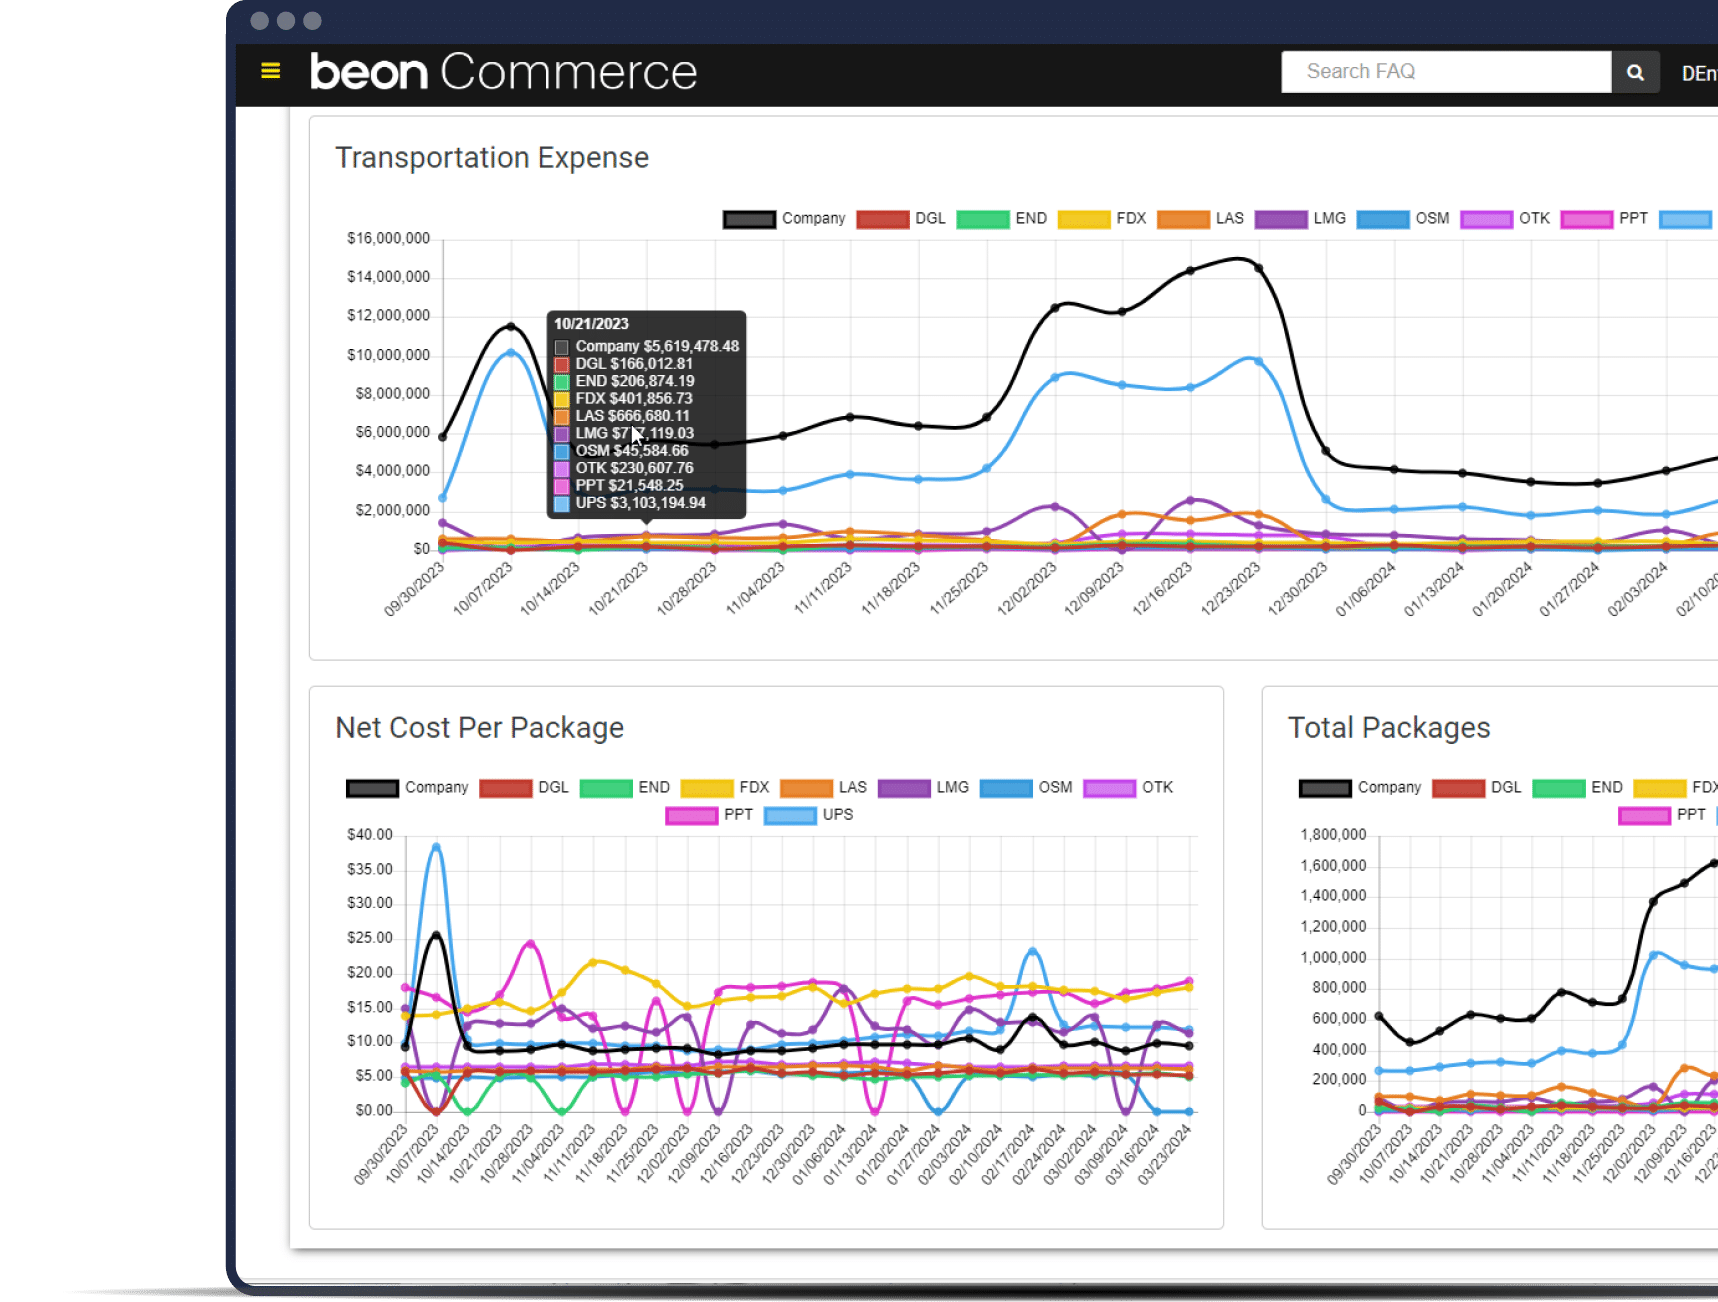Hide DGL line in Net Cost Per Package

(524, 788)
